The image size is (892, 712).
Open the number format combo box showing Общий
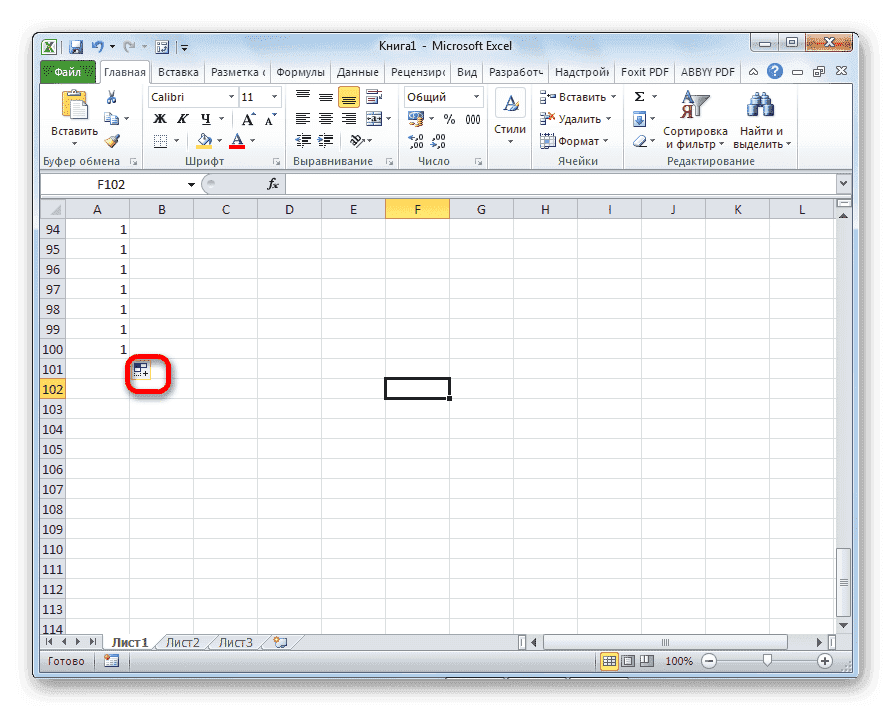(443, 96)
